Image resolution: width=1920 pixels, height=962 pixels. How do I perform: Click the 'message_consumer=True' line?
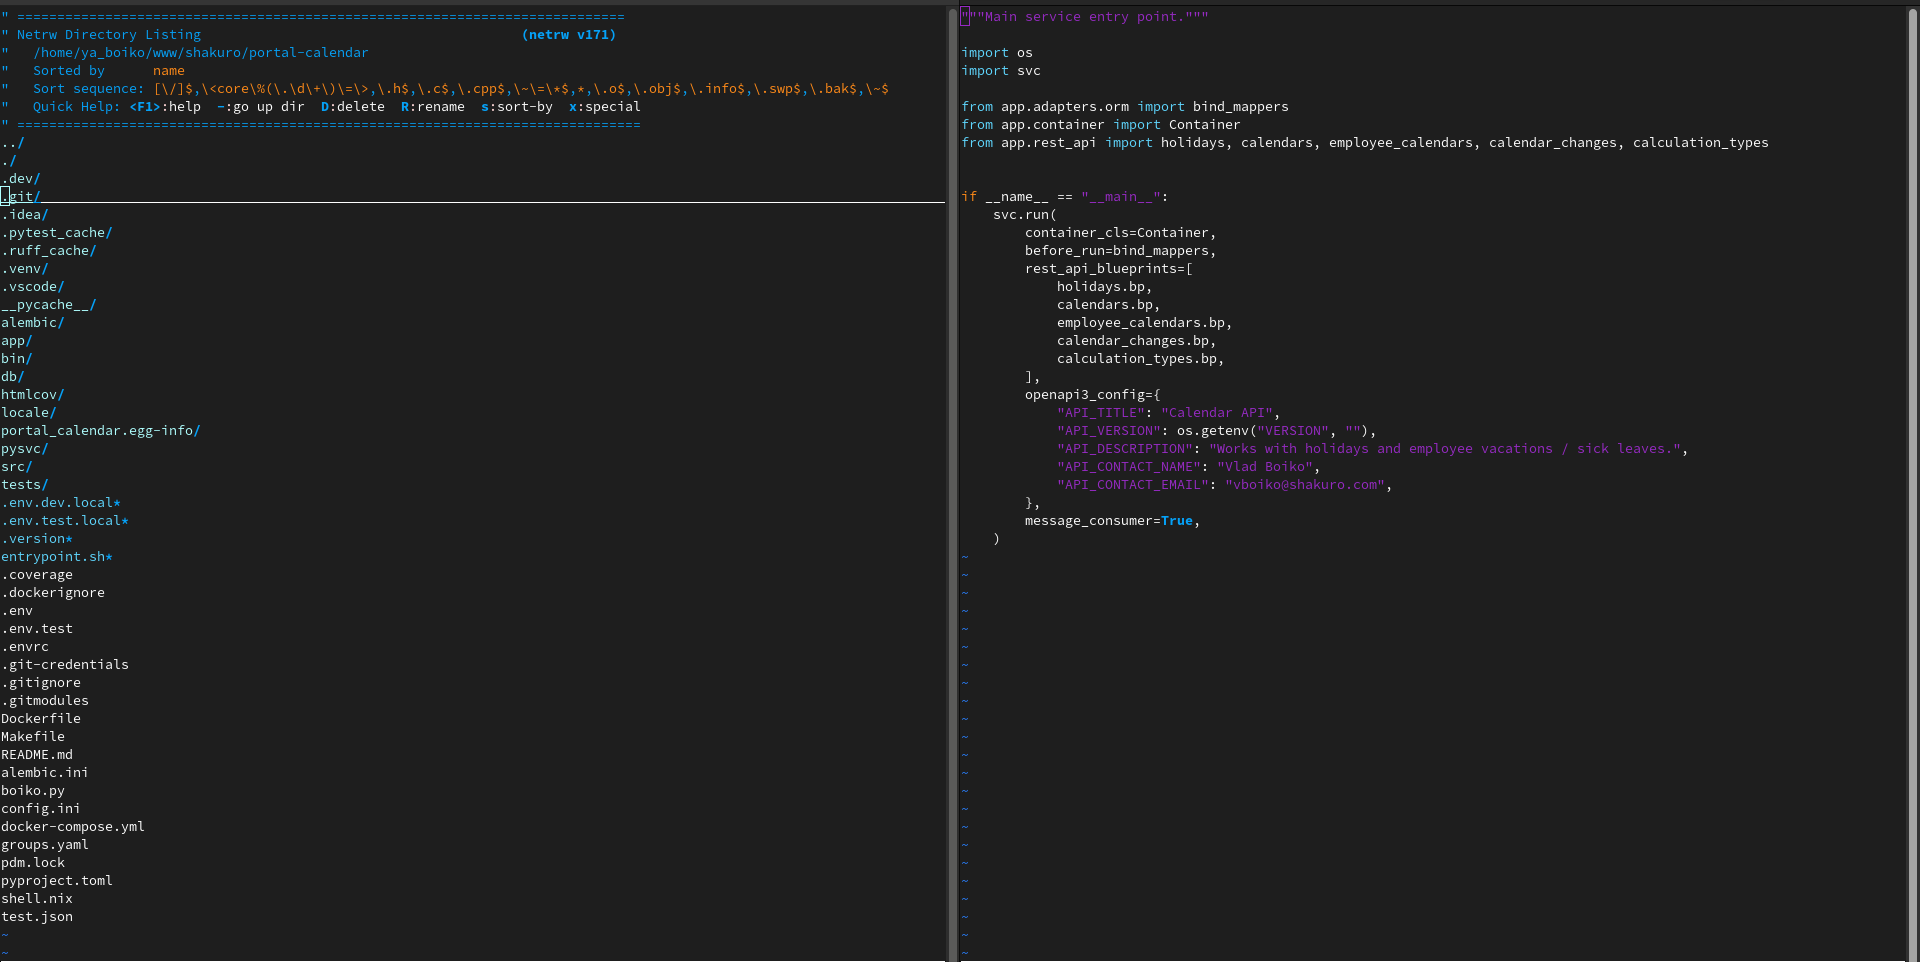point(1112,521)
